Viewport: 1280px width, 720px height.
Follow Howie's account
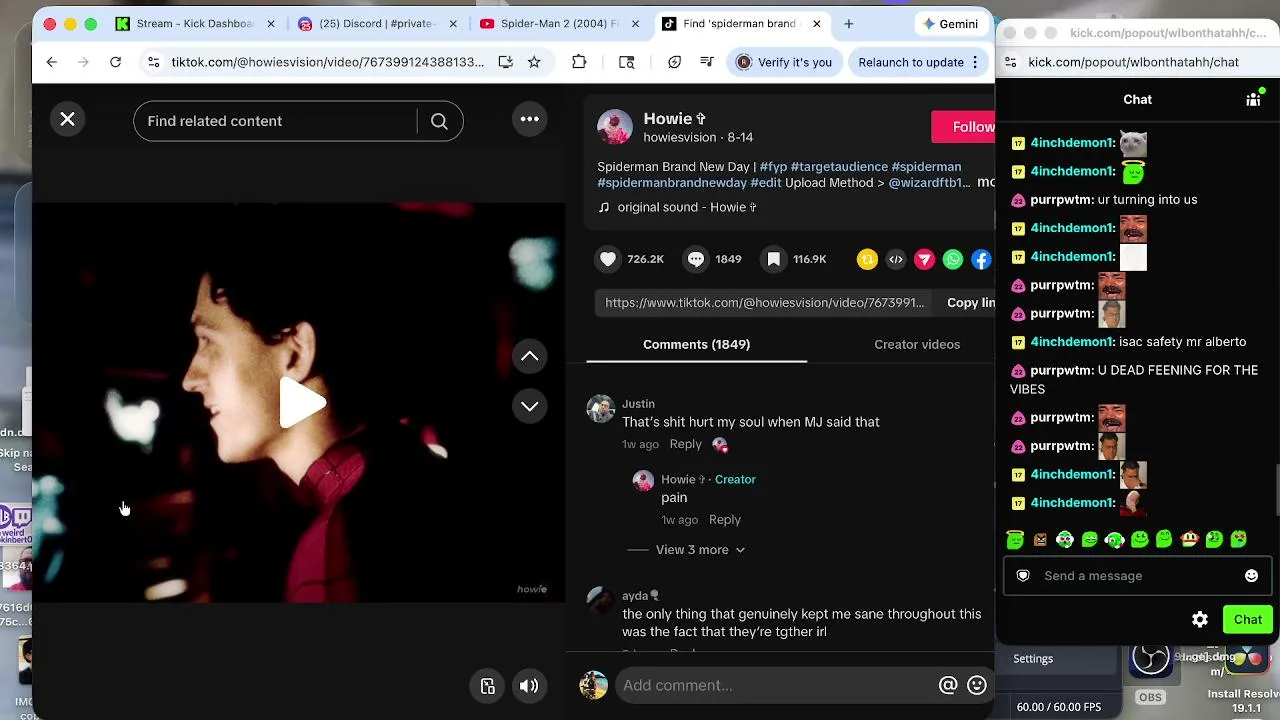pos(963,127)
